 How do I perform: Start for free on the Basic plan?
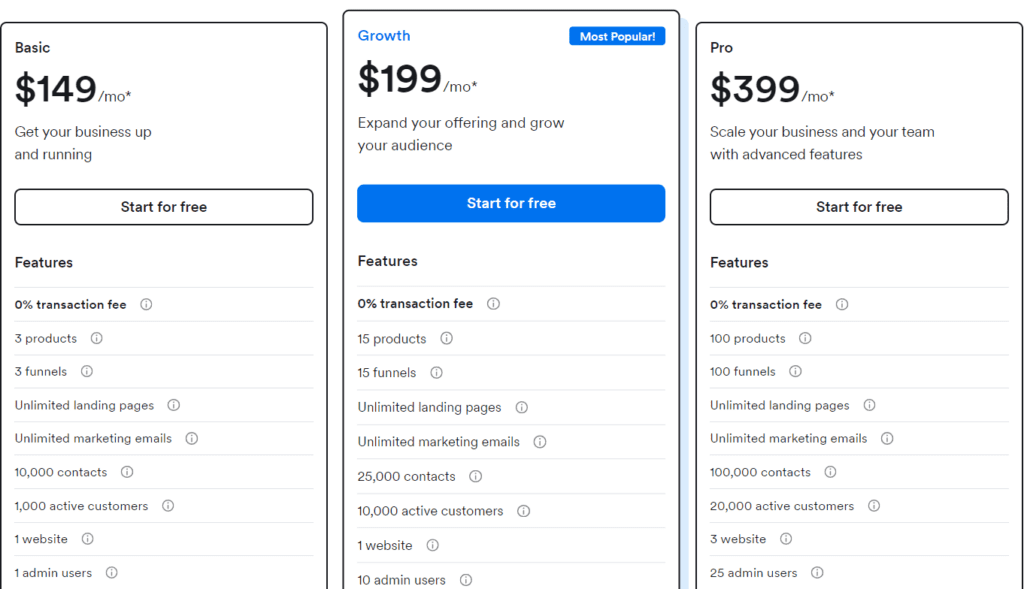tap(163, 207)
